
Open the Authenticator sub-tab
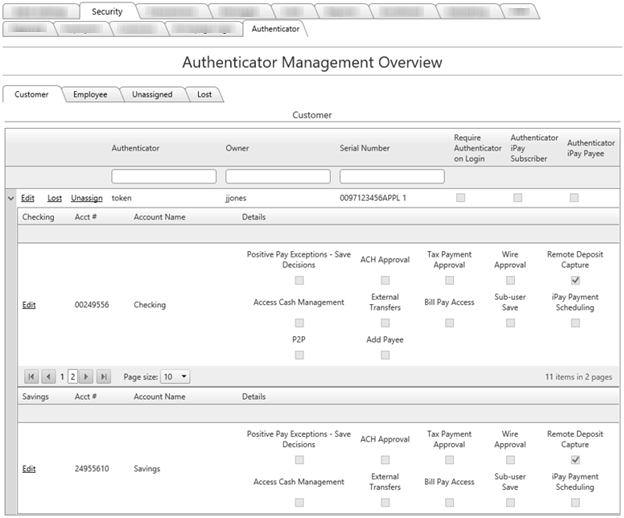[x=275, y=29]
